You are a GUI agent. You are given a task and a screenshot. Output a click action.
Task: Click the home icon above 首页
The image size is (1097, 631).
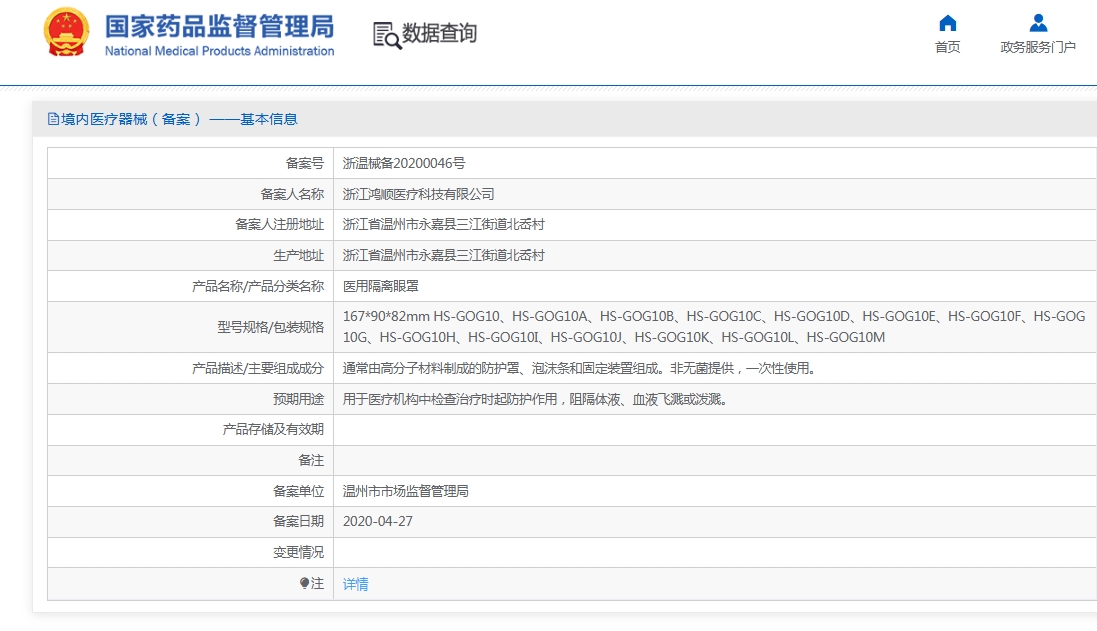pos(947,23)
